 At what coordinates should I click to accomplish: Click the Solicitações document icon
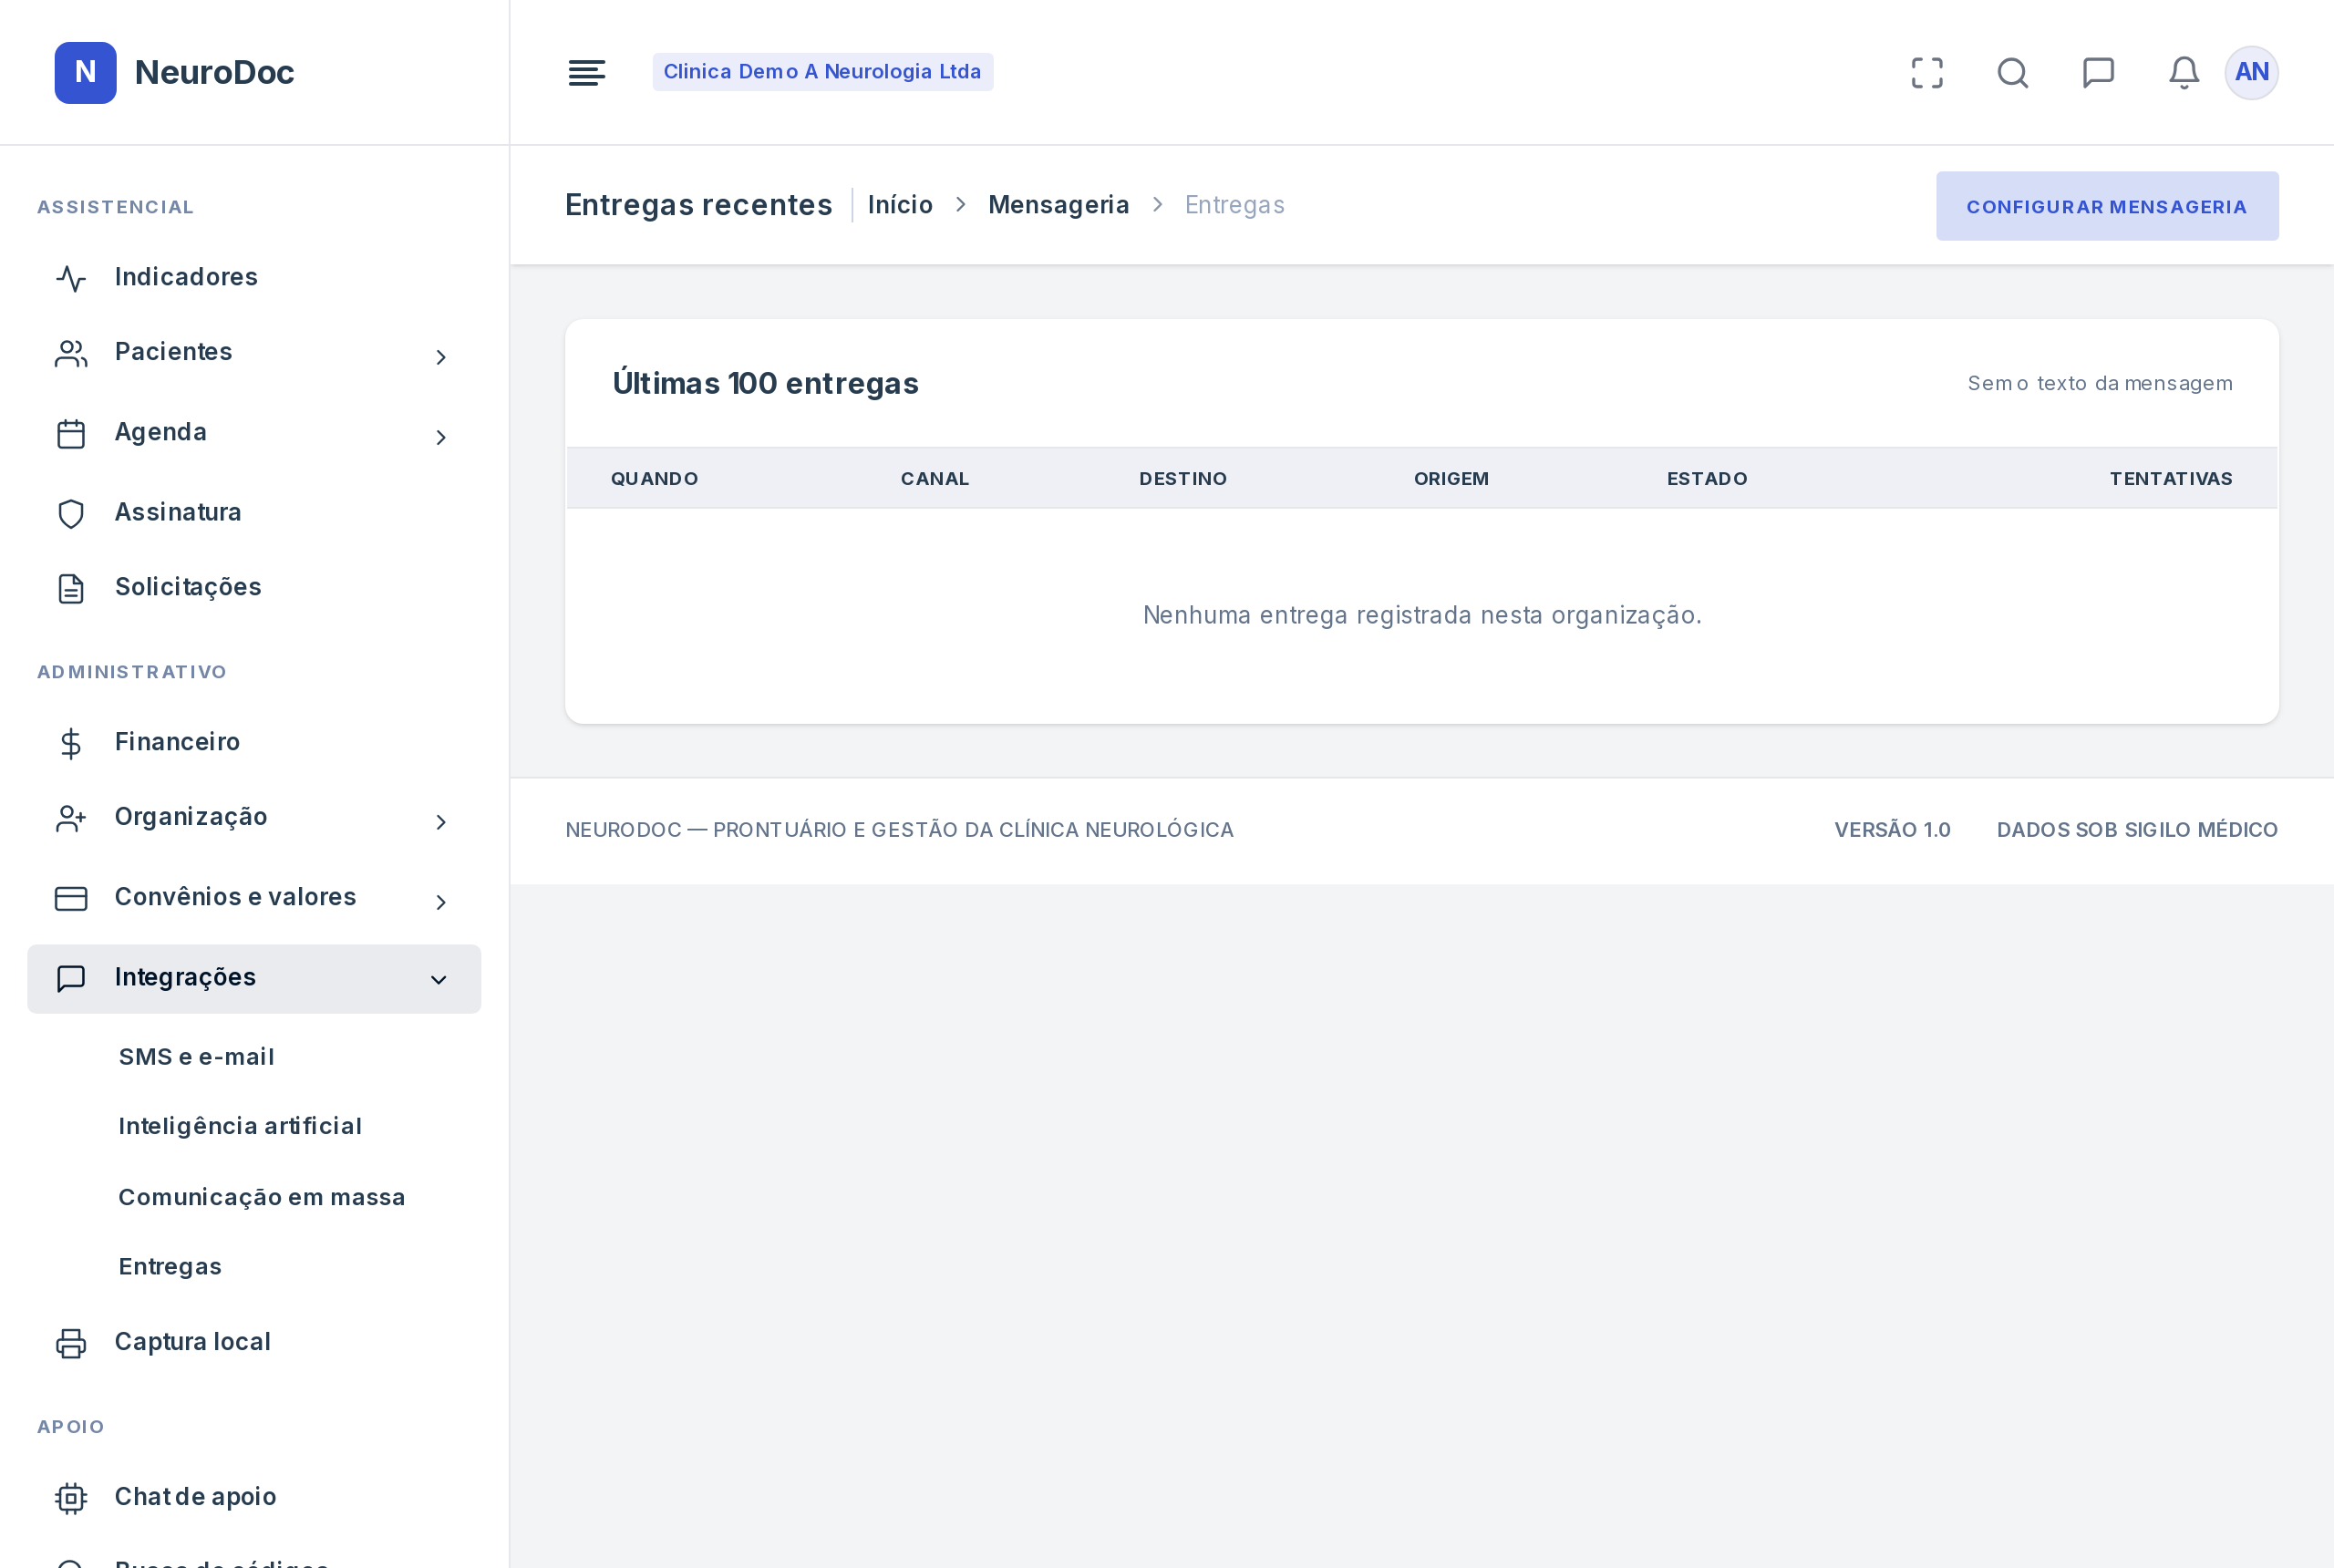pos(71,588)
